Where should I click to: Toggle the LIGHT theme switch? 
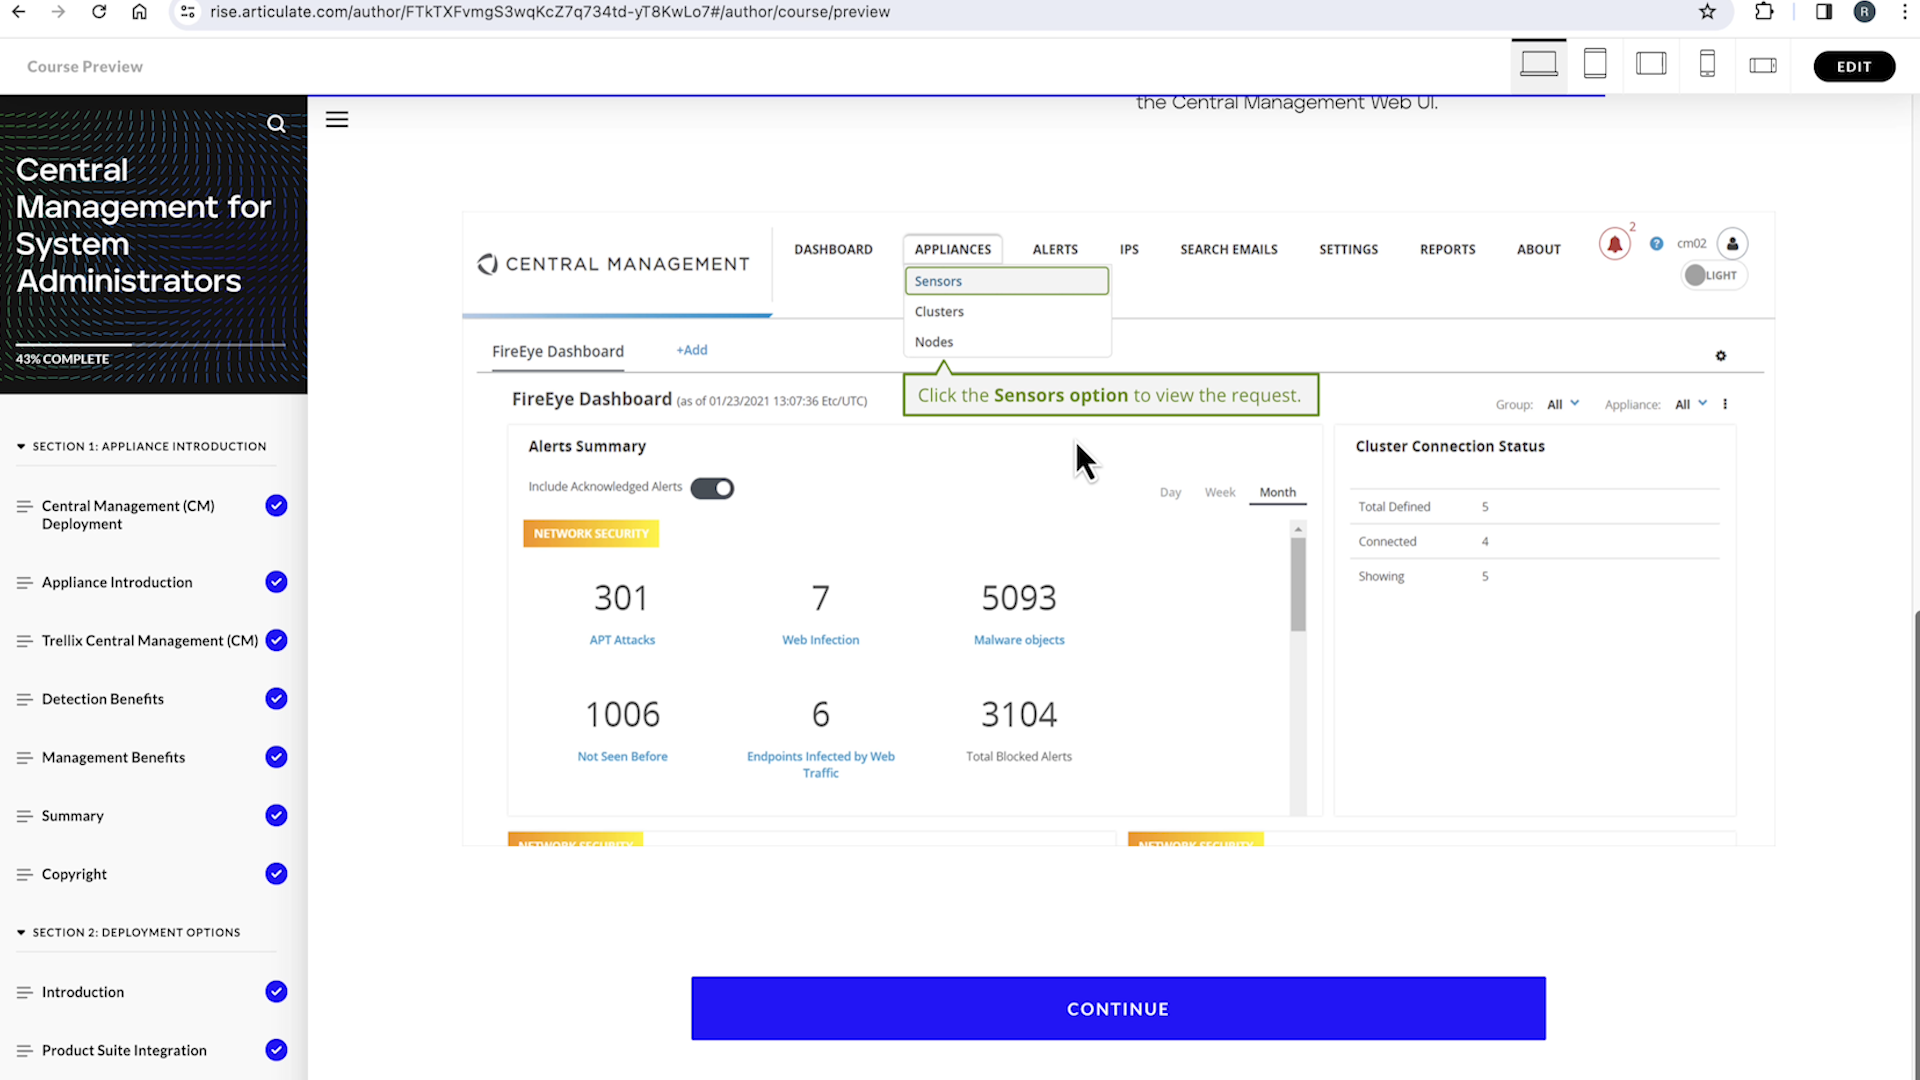[1713, 275]
